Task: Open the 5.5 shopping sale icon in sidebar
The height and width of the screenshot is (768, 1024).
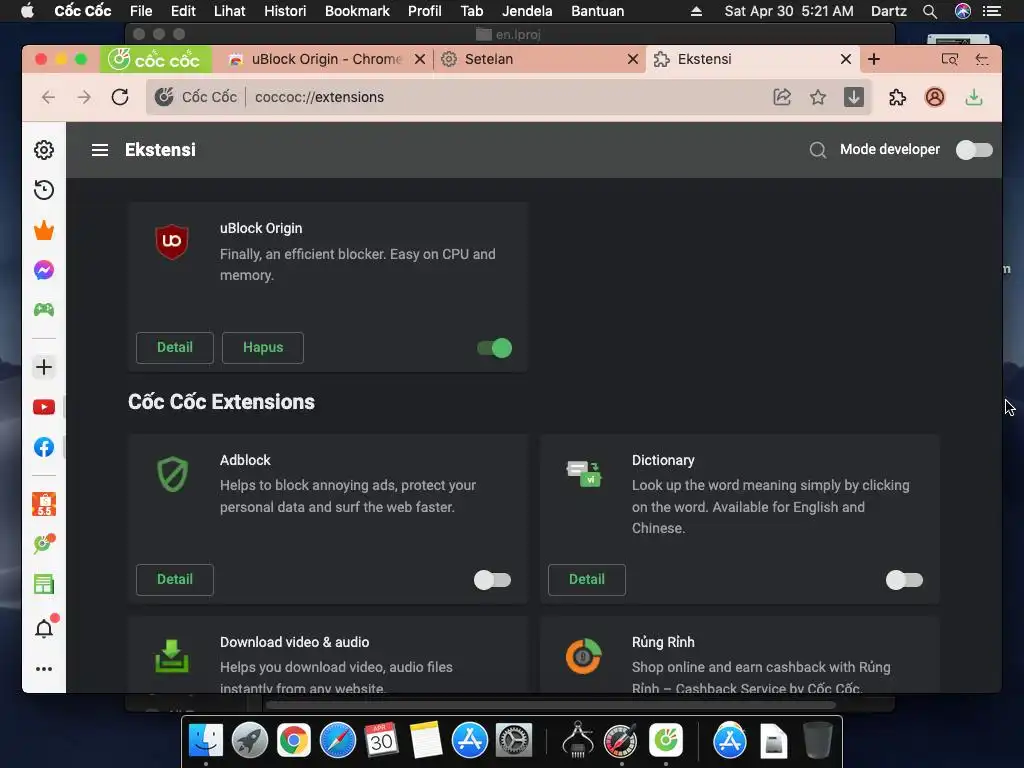Action: point(44,504)
